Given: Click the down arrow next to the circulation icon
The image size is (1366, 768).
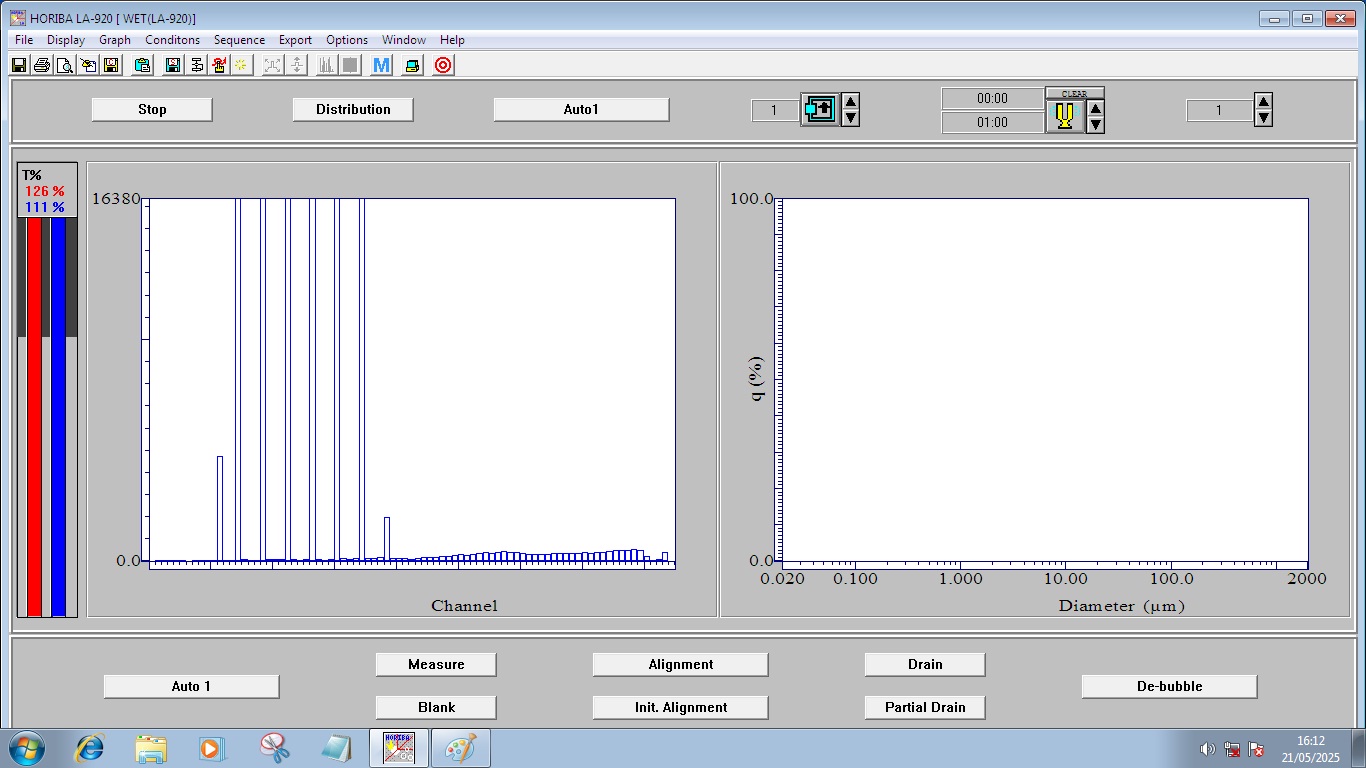Looking at the screenshot, I should point(851,118).
